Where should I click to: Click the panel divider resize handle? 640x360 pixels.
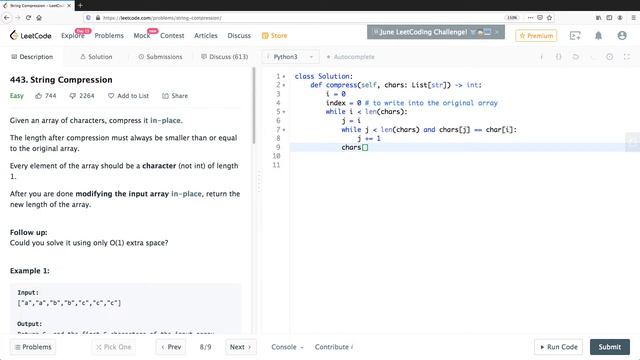coord(259,181)
